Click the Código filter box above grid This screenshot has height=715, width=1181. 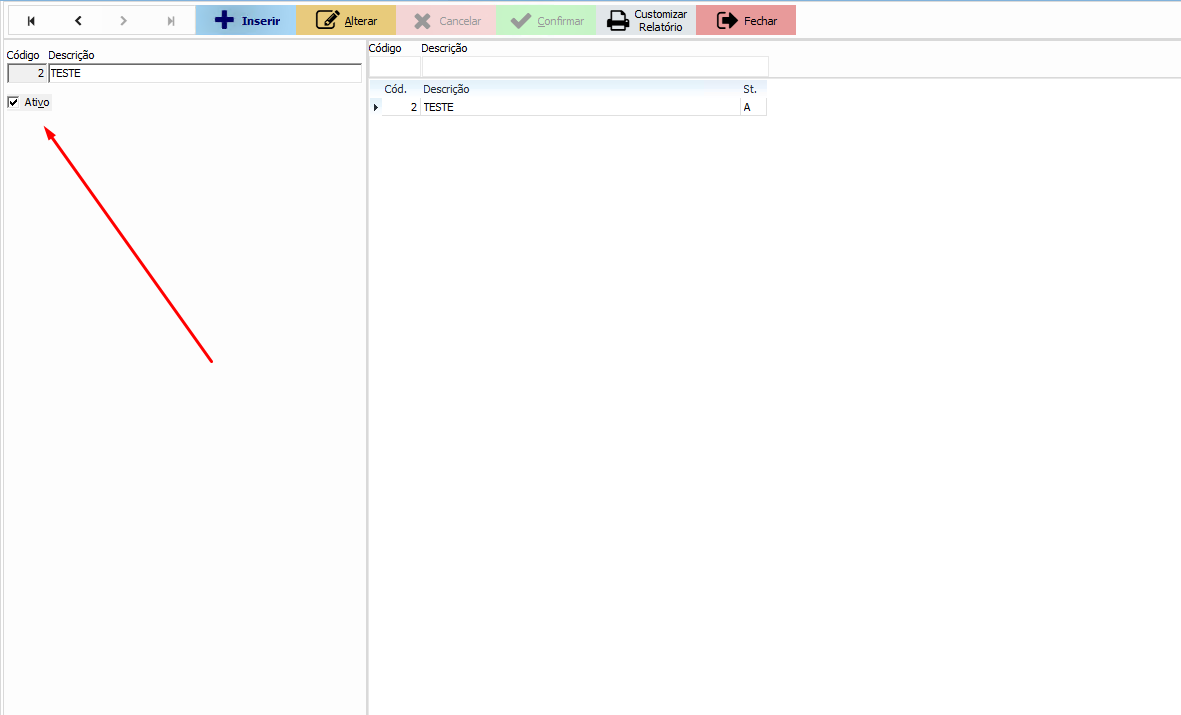[395, 66]
